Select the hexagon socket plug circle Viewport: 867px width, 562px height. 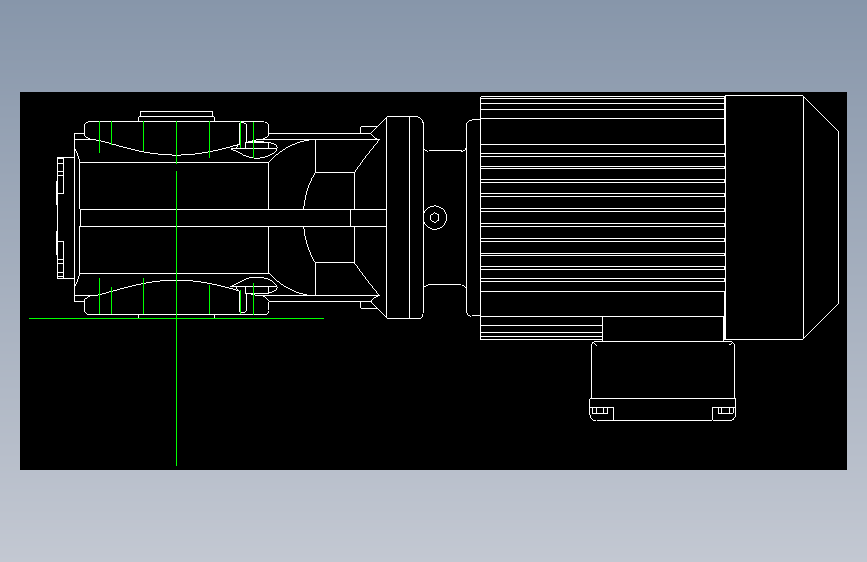tap(435, 218)
